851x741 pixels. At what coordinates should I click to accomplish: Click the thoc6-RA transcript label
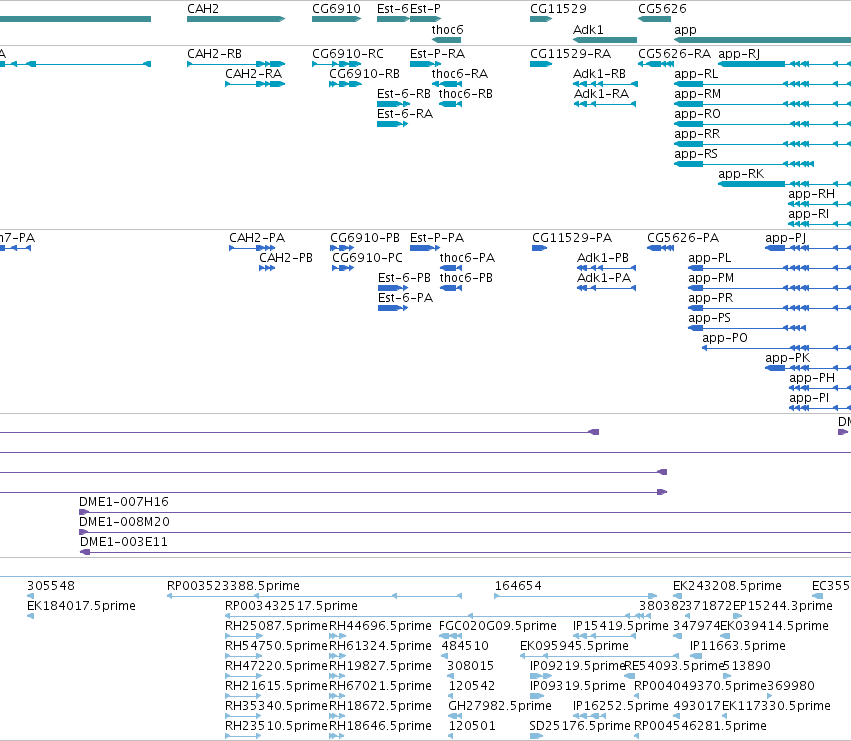point(460,74)
